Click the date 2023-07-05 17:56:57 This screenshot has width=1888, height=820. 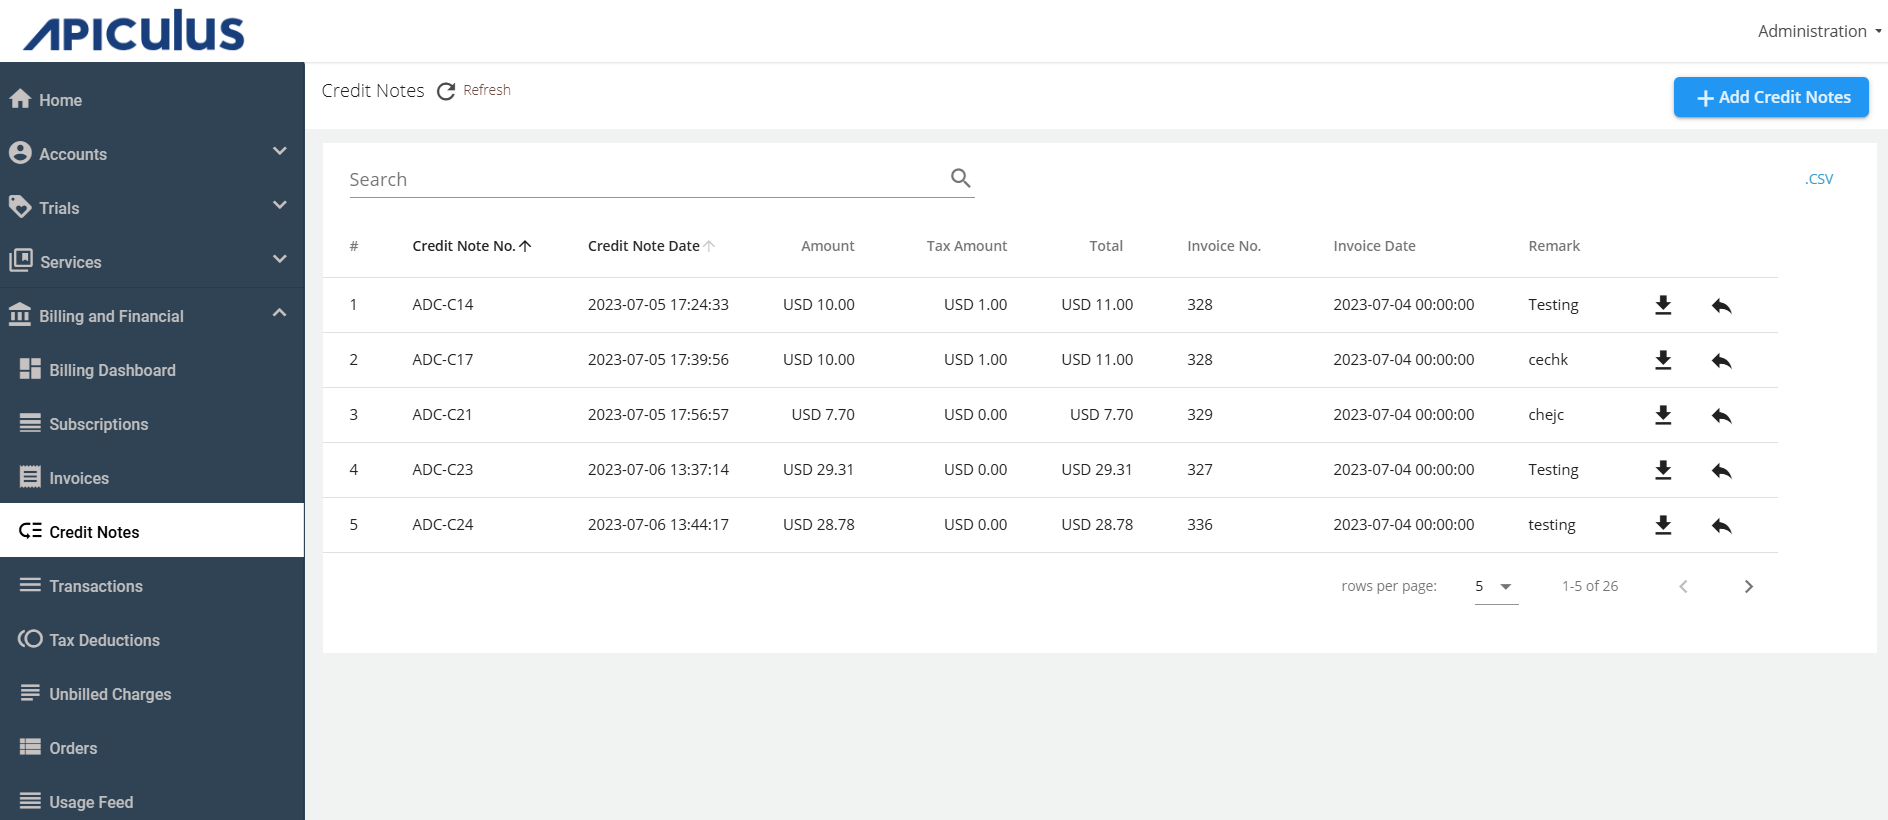pyautogui.click(x=658, y=415)
